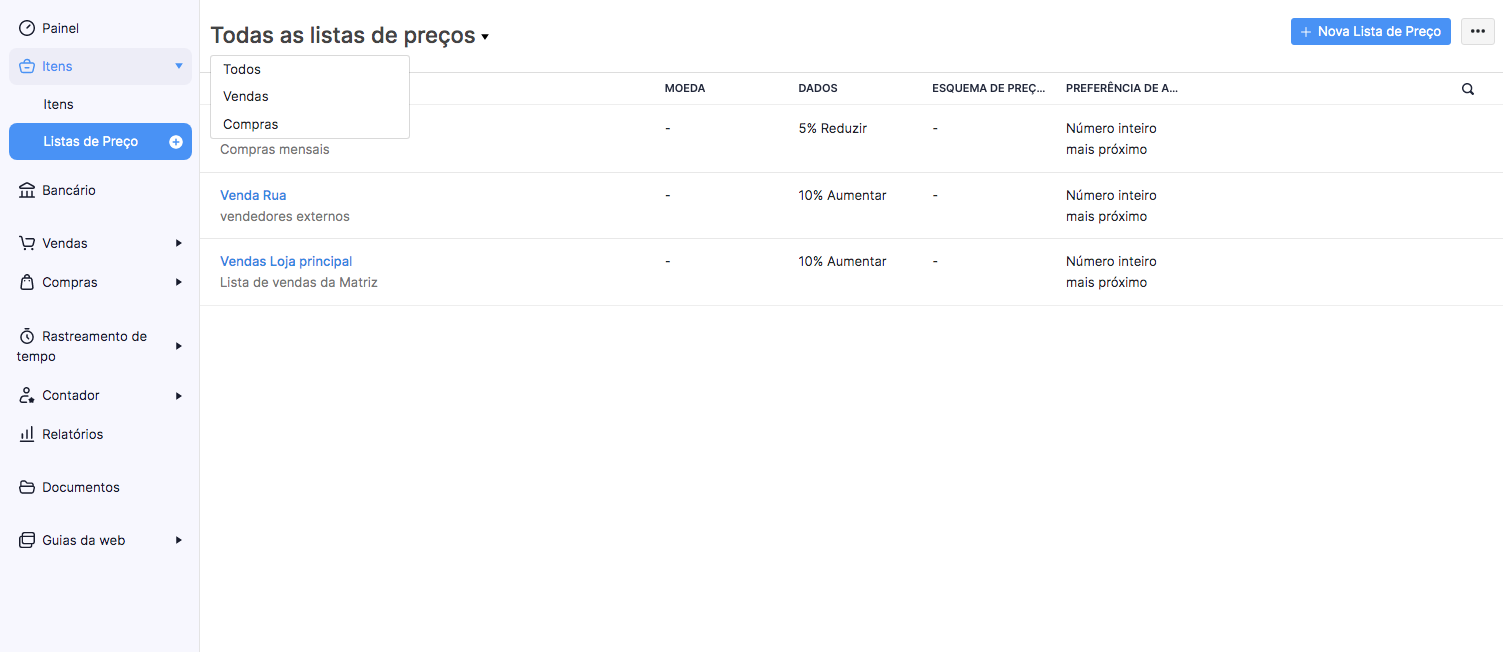Toggle the Todas as listas de preços dropdown
The image size is (1503, 652).
[x=350, y=36]
